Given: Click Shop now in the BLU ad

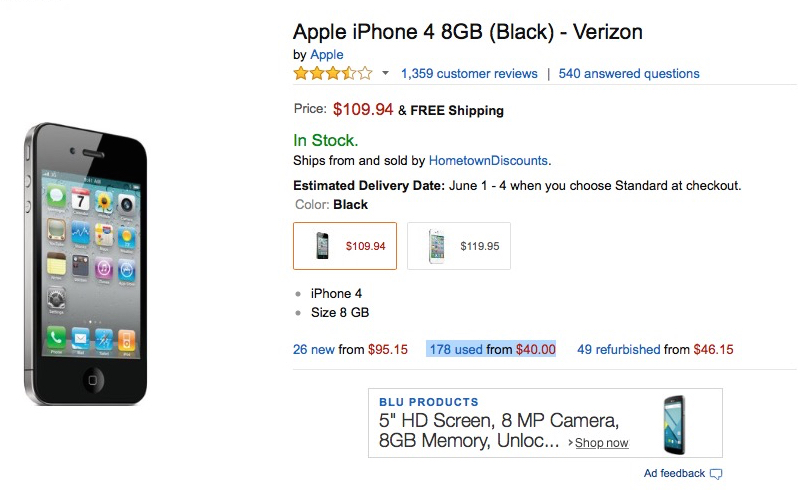Looking at the screenshot, I should pos(601,443).
